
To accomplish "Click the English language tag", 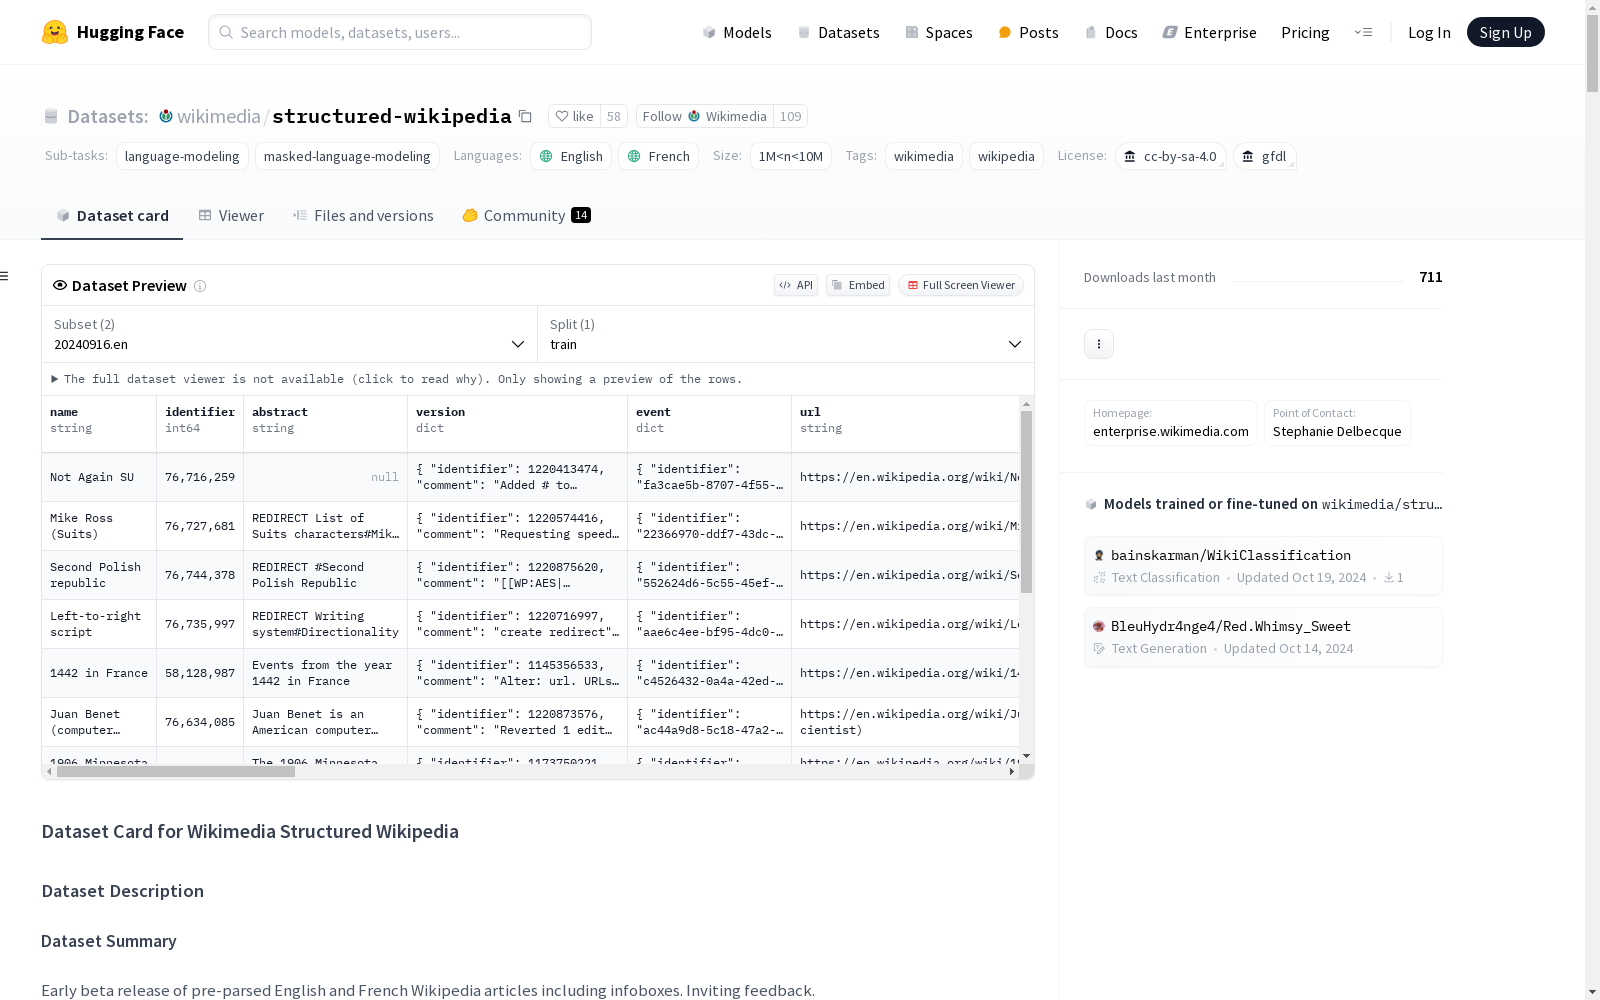I will [571, 156].
